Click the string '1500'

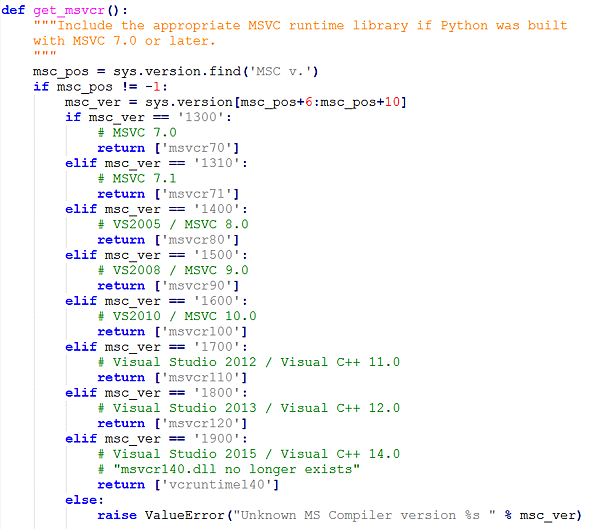(217, 255)
